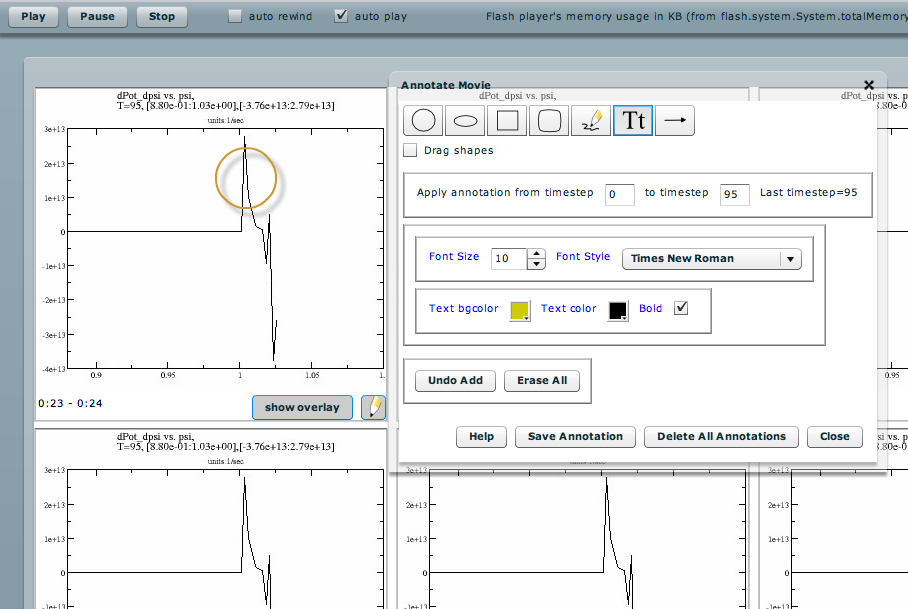Open annotation editor via pencil icon
The image size is (908, 609).
click(x=374, y=407)
